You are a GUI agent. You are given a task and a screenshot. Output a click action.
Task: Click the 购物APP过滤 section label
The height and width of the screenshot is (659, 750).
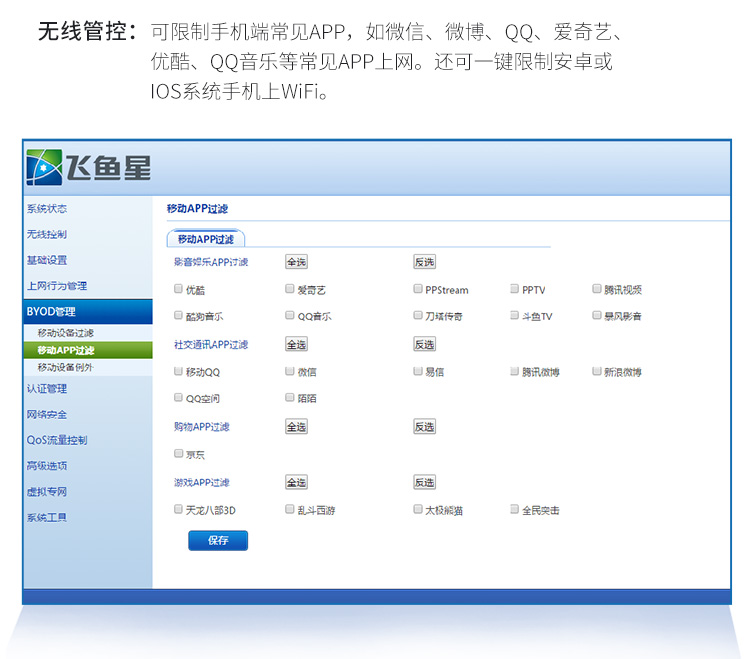tap(202, 427)
